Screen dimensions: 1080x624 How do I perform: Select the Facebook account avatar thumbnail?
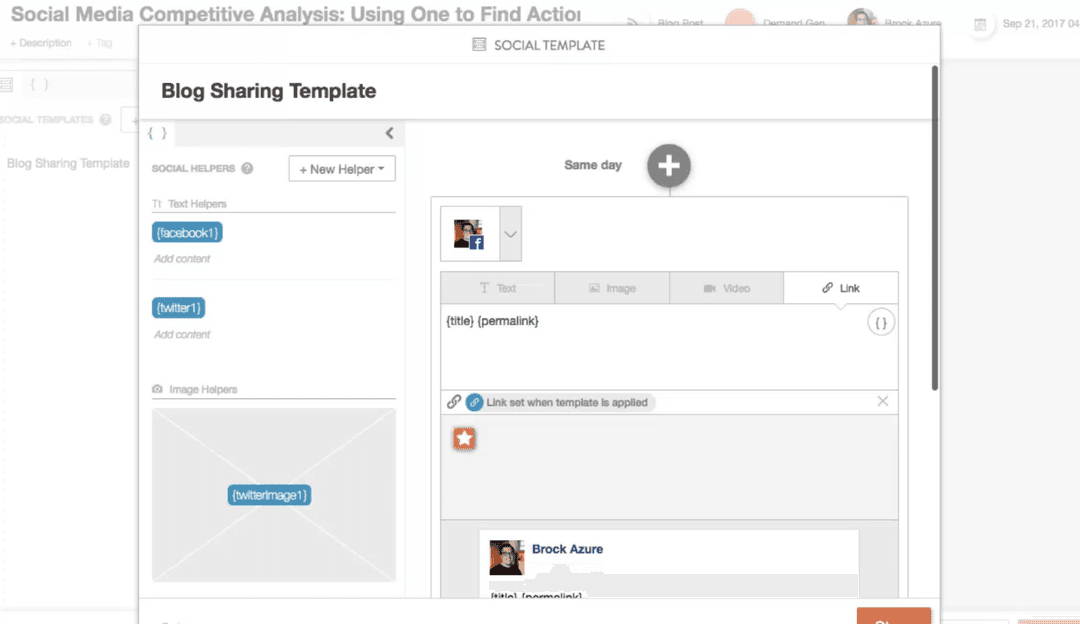469,232
